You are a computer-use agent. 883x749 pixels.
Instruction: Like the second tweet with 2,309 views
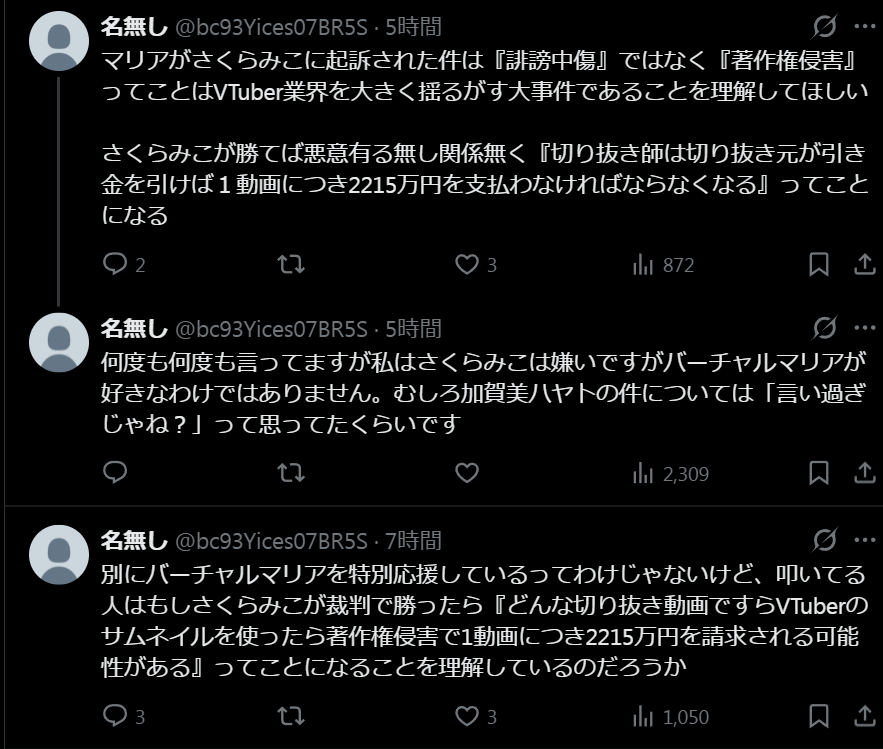[x=466, y=473]
